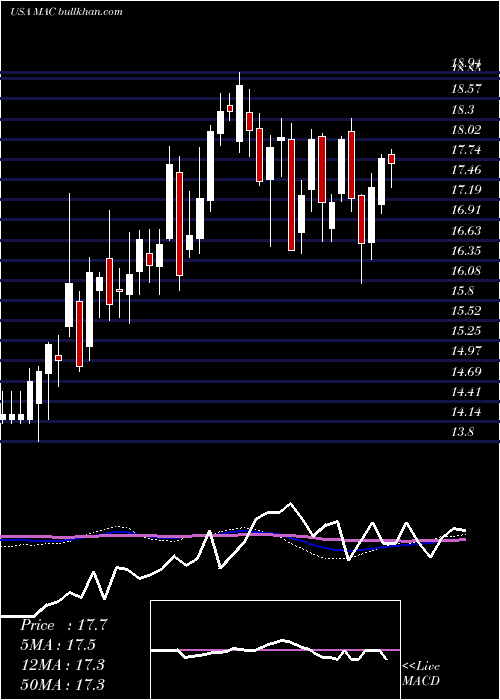Select the 17.19 price axis label

(466, 190)
